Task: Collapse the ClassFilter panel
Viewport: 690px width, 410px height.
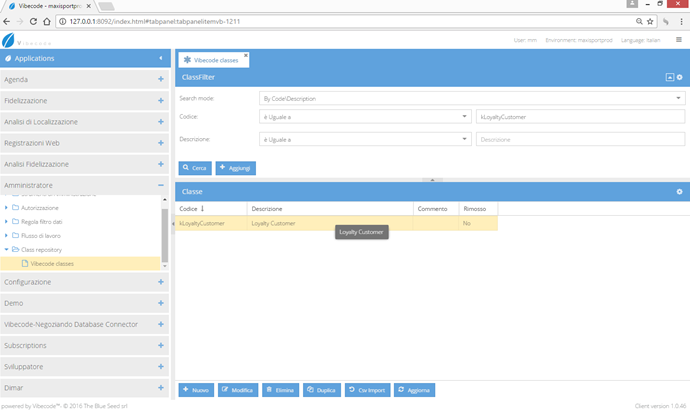Action: [669, 77]
